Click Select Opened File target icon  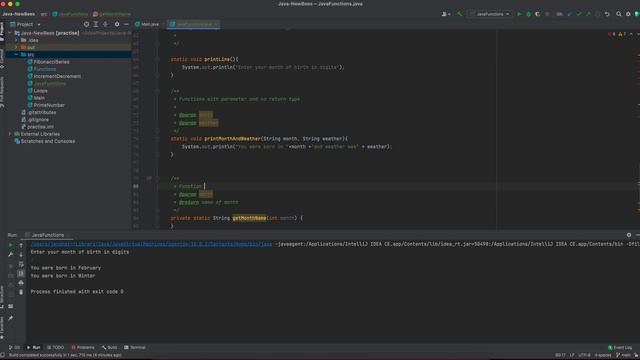click(x=86, y=24)
